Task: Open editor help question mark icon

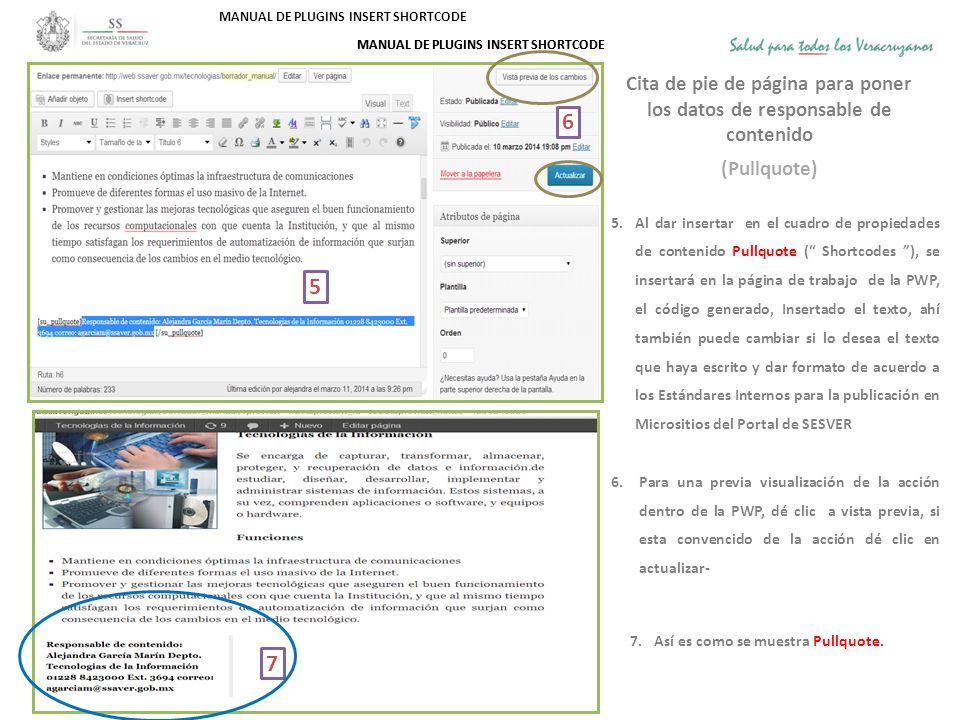Action: point(400,142)
